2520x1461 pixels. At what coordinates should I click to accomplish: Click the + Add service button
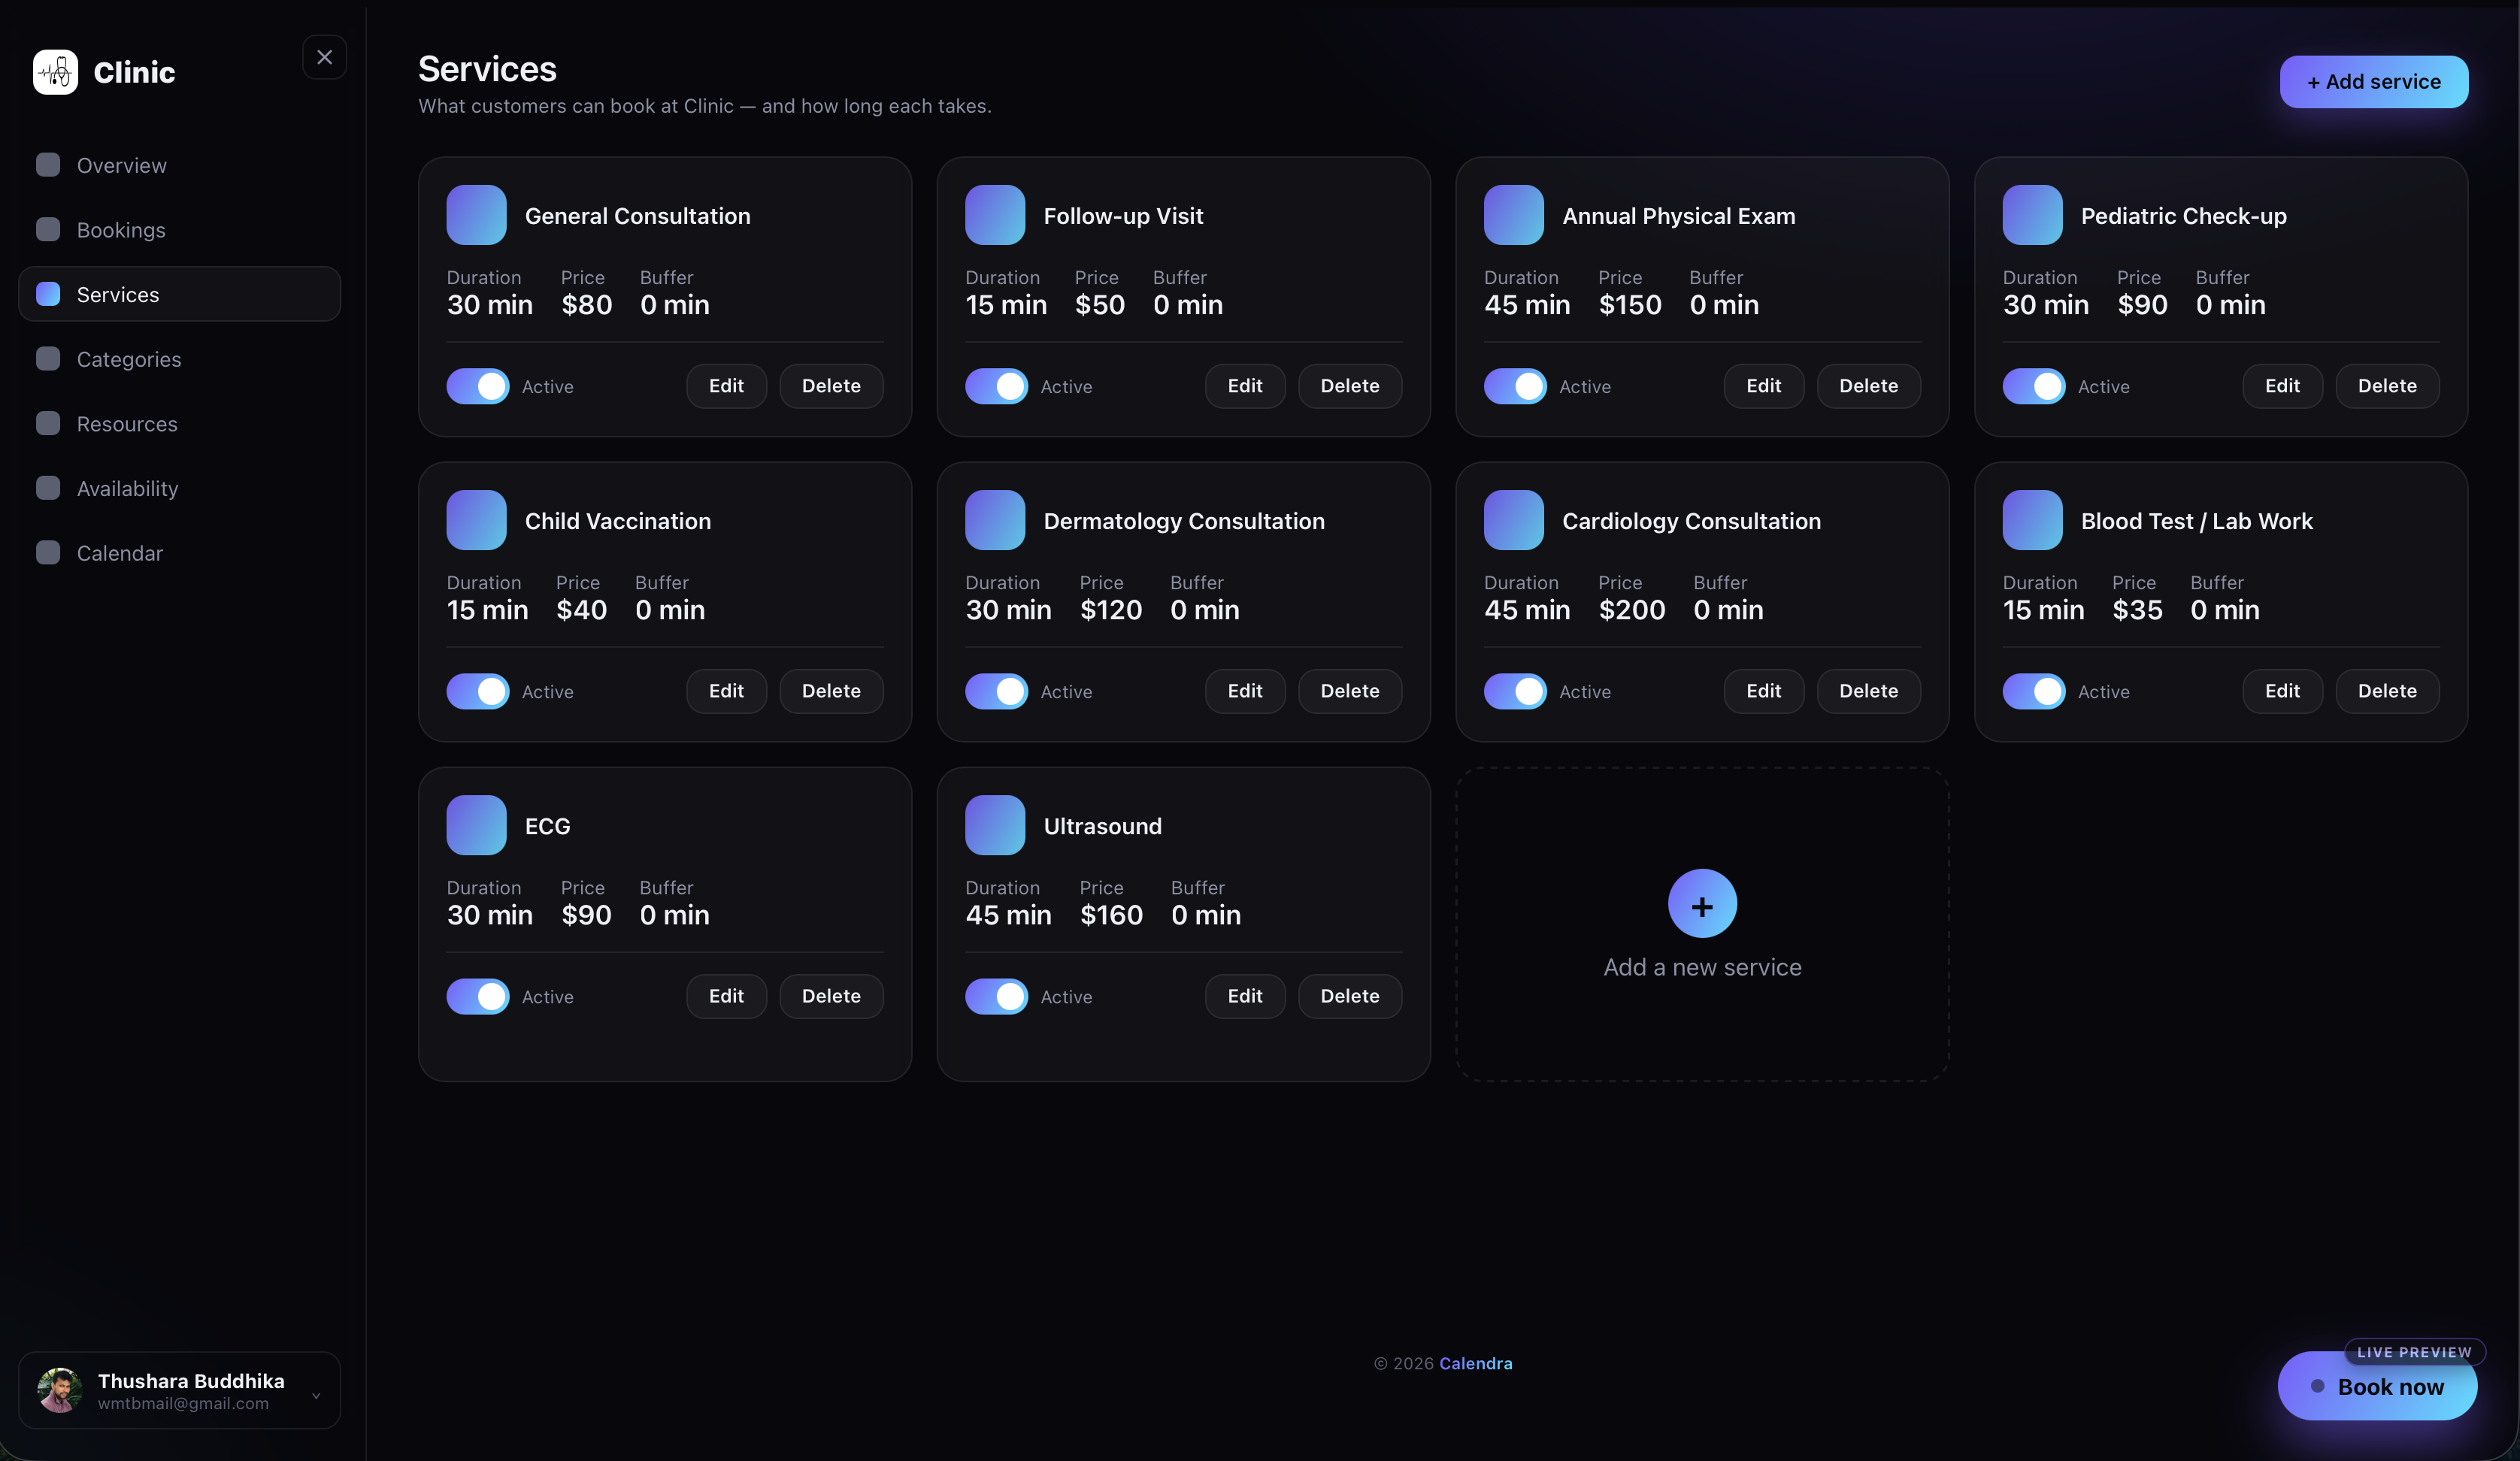coord(2373,82)
